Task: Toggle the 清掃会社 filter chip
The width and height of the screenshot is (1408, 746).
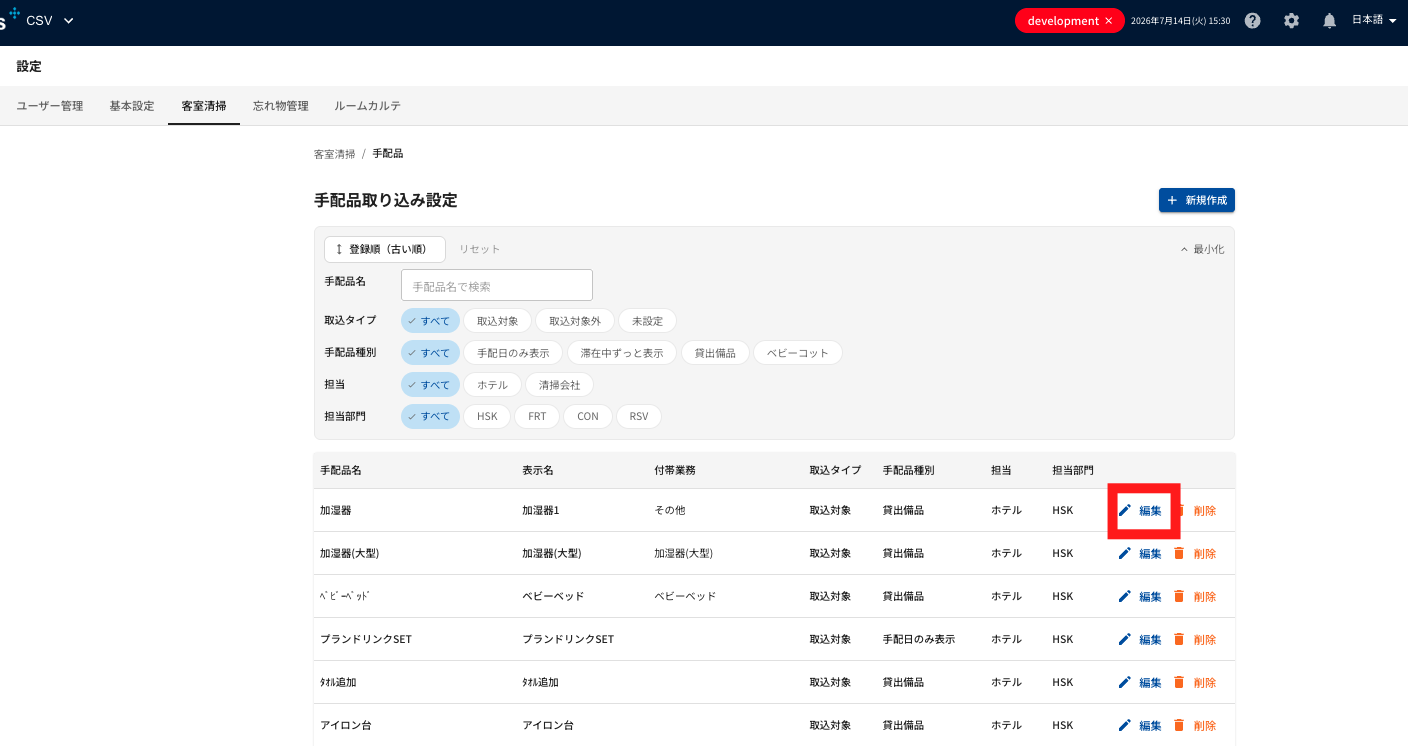Action: pos(559,385)
